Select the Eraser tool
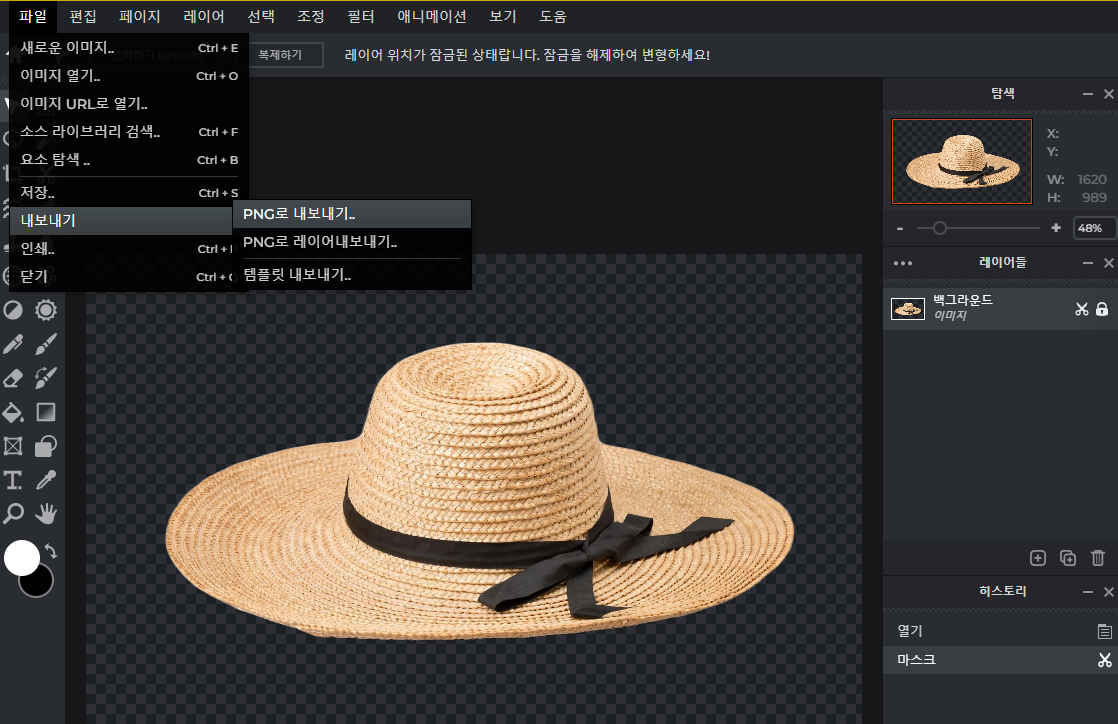The height and width of the screenshot is (724, 1118). pos(13,378)
